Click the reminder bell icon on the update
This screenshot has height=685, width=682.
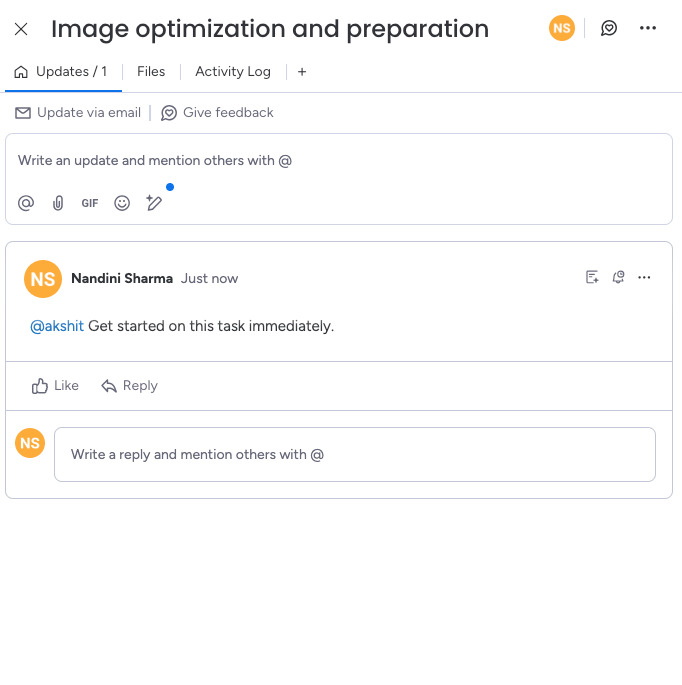coord(618,277)
